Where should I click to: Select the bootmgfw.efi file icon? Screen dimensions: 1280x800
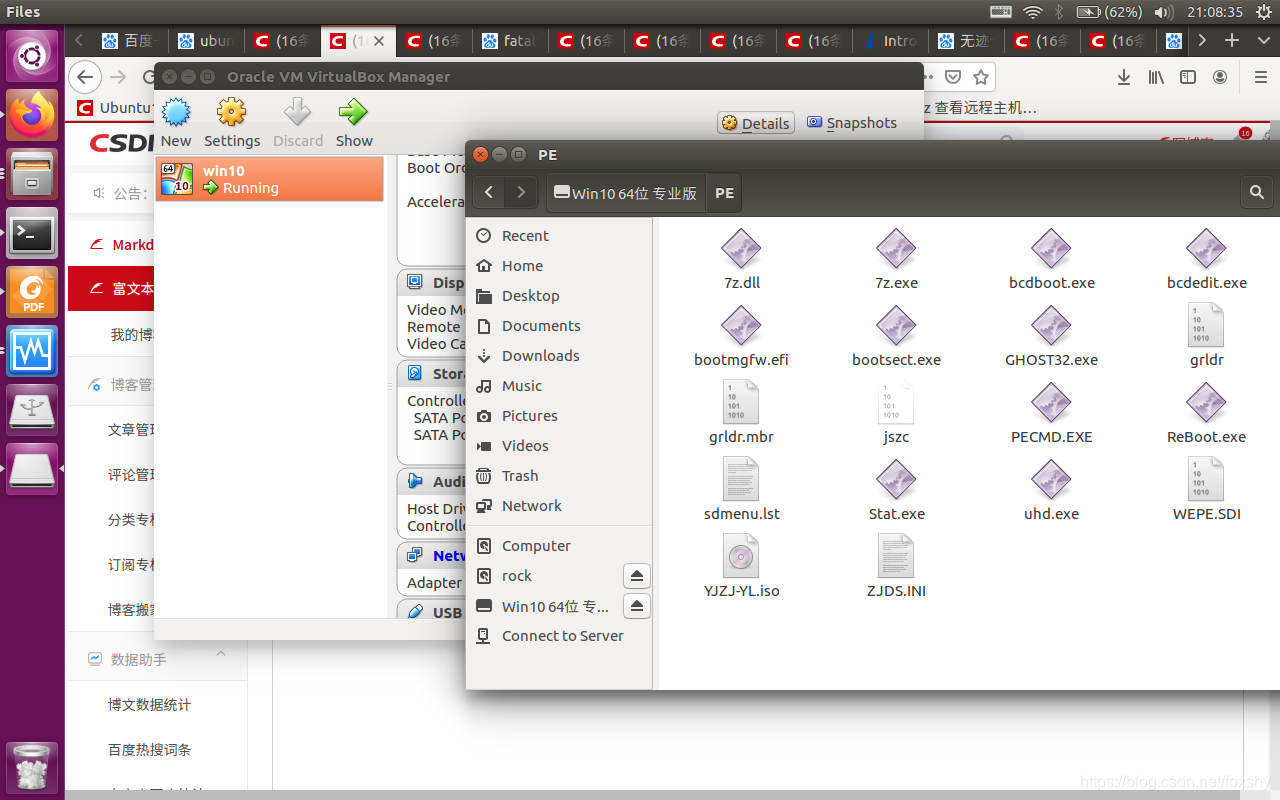[741, 326]
